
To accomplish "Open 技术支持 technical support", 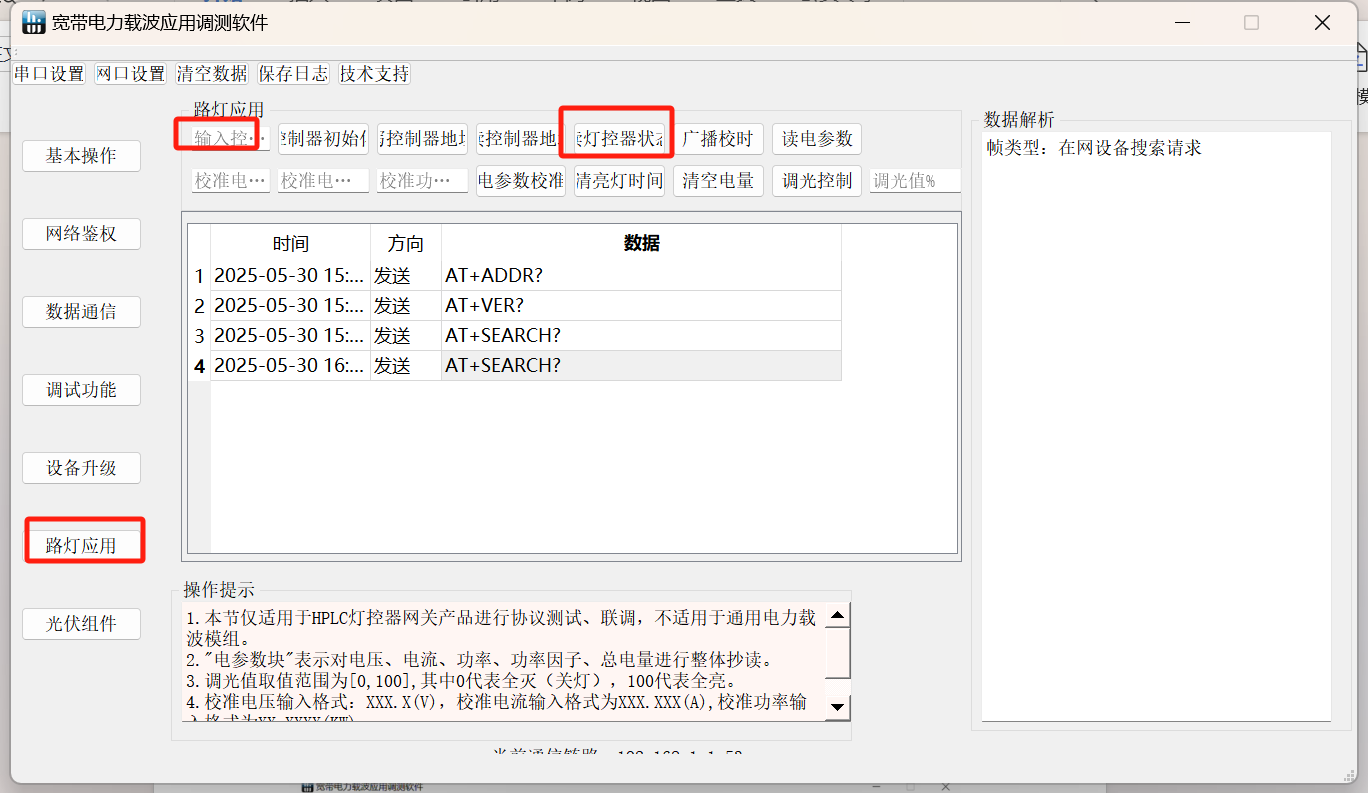I will [x=373, y=73].
